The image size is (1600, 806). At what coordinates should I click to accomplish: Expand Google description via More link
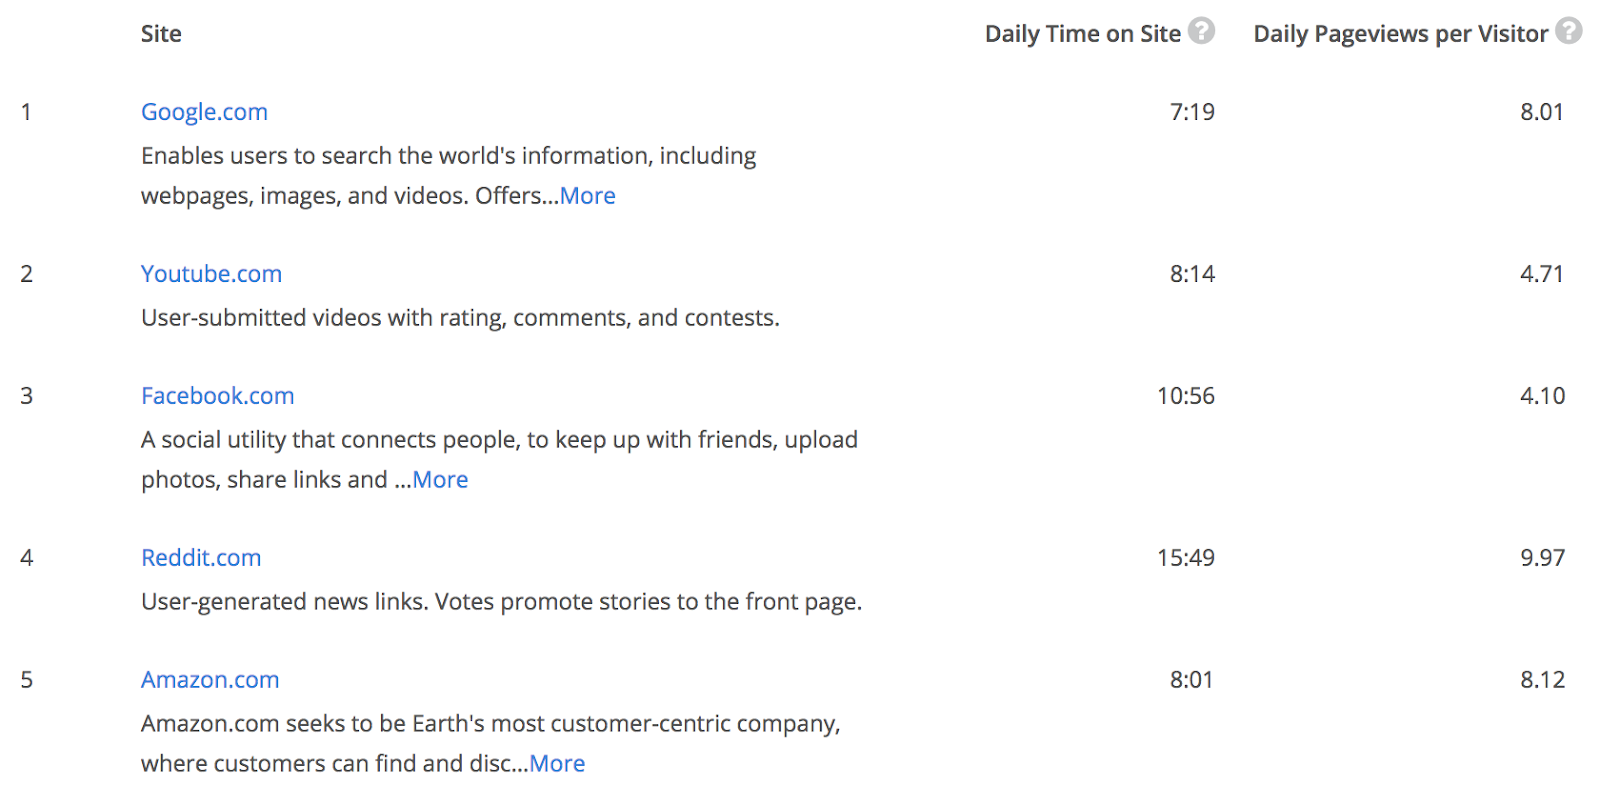pyautogui.click(x=588, y=196)
